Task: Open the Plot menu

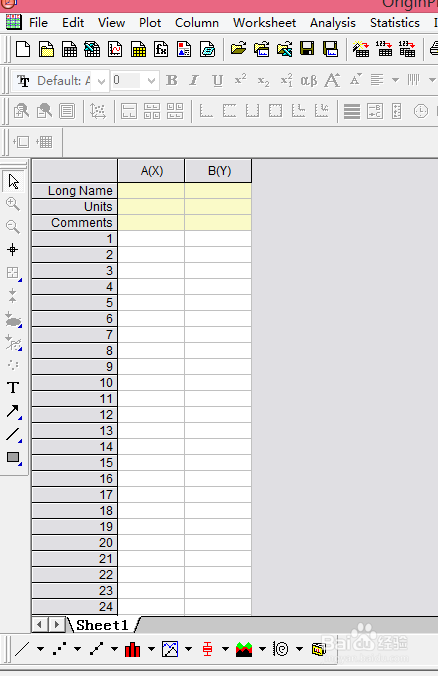Action: (150, 22)
